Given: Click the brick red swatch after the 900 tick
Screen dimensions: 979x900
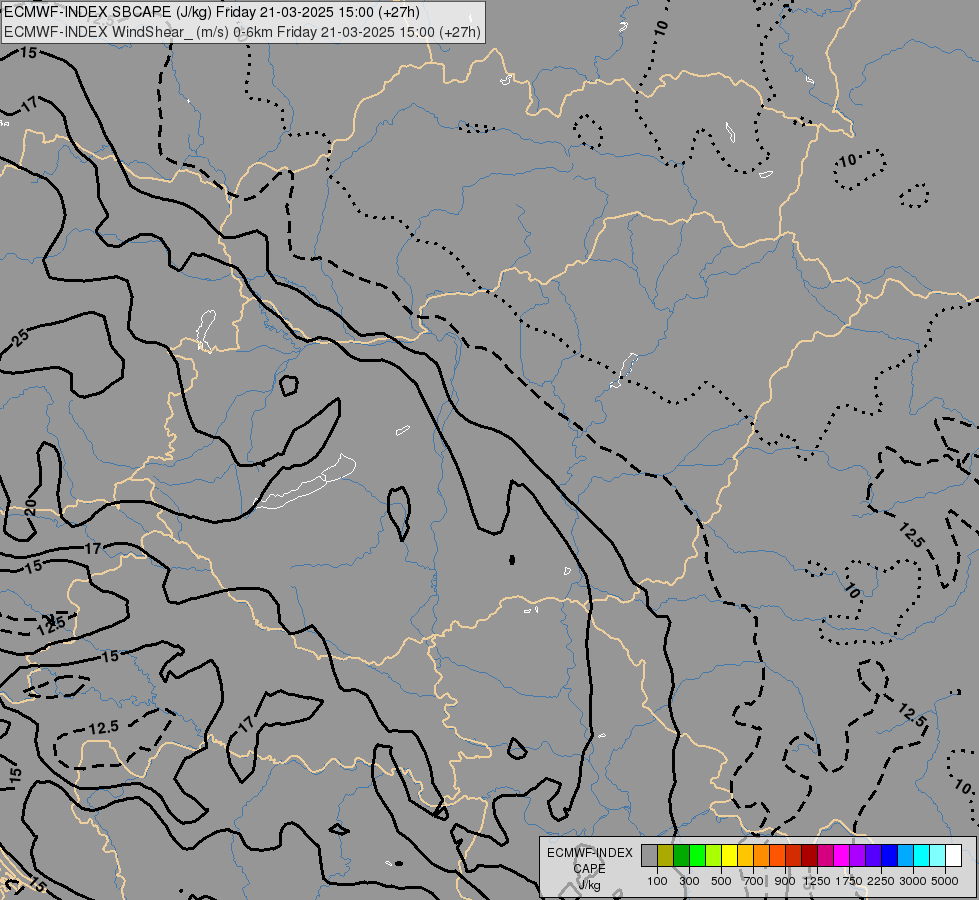Looking at the screenshot, I should (794, 855).
